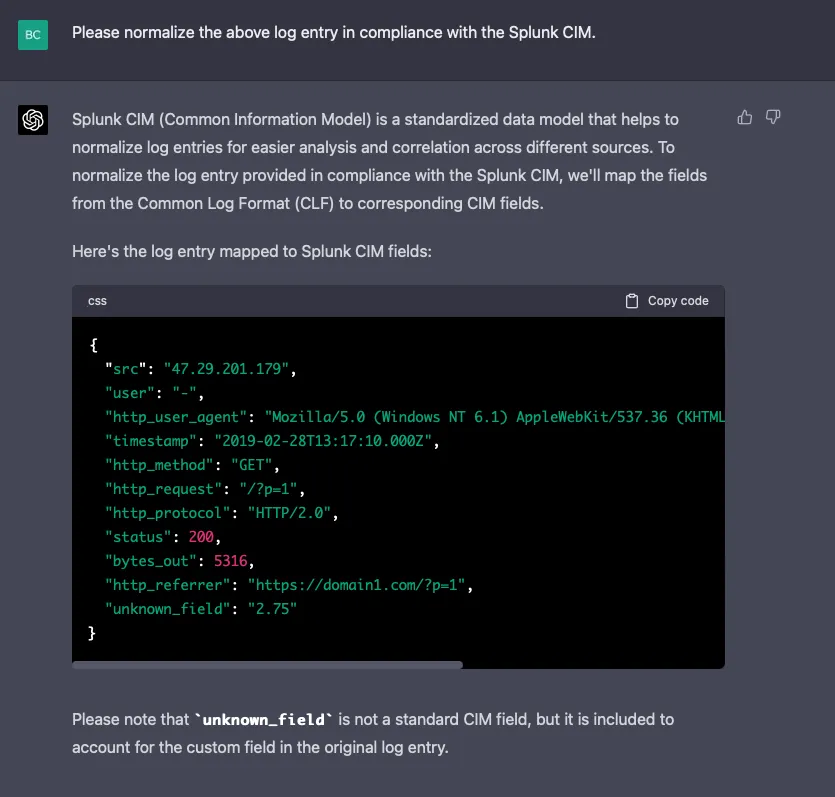This screenshot has width=835, height=797.
Task: Click the ChatGPT logo avatar
Action: [33, 120]
